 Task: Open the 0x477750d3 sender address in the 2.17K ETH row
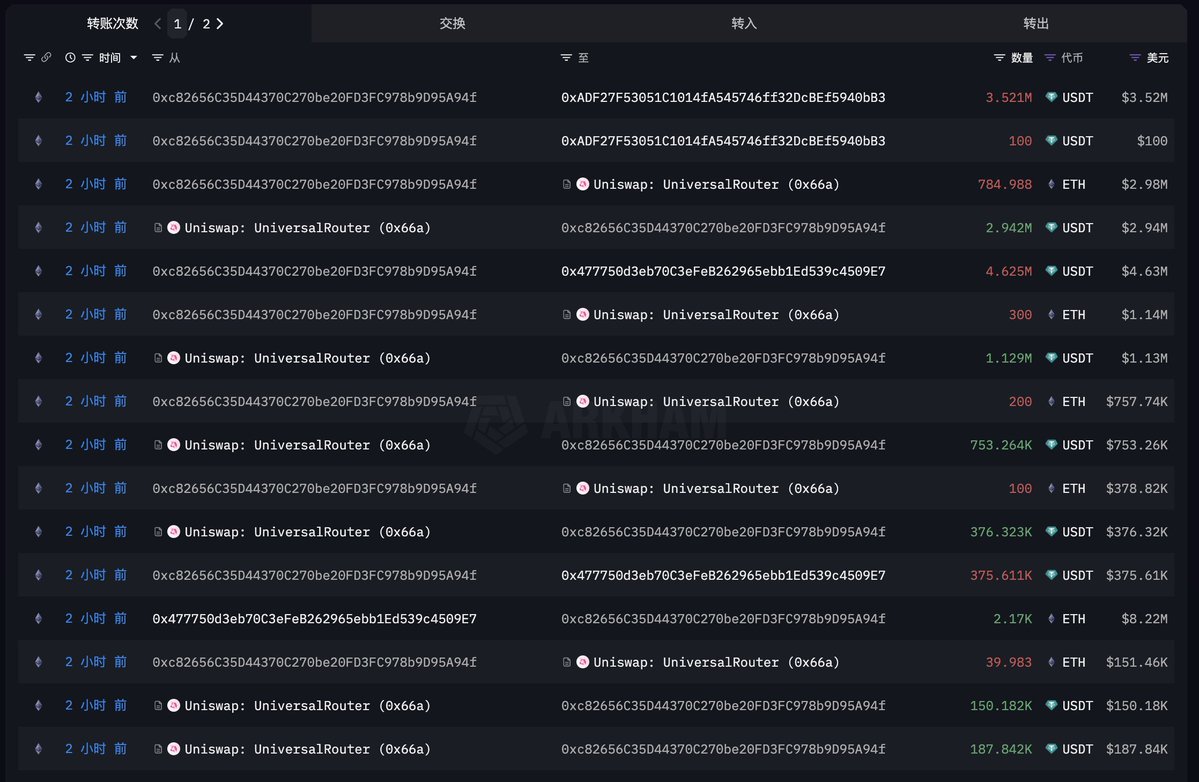[x=314, y=618]
